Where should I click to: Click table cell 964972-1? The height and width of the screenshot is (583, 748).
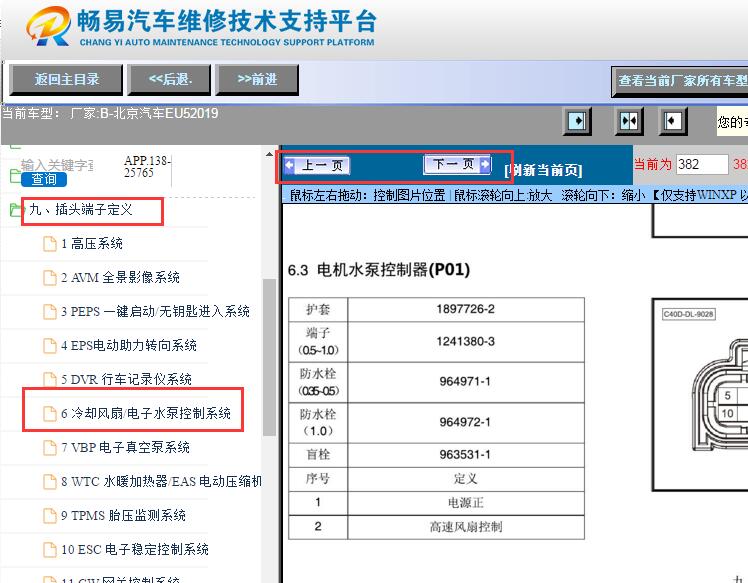click(x=466, y=422)
